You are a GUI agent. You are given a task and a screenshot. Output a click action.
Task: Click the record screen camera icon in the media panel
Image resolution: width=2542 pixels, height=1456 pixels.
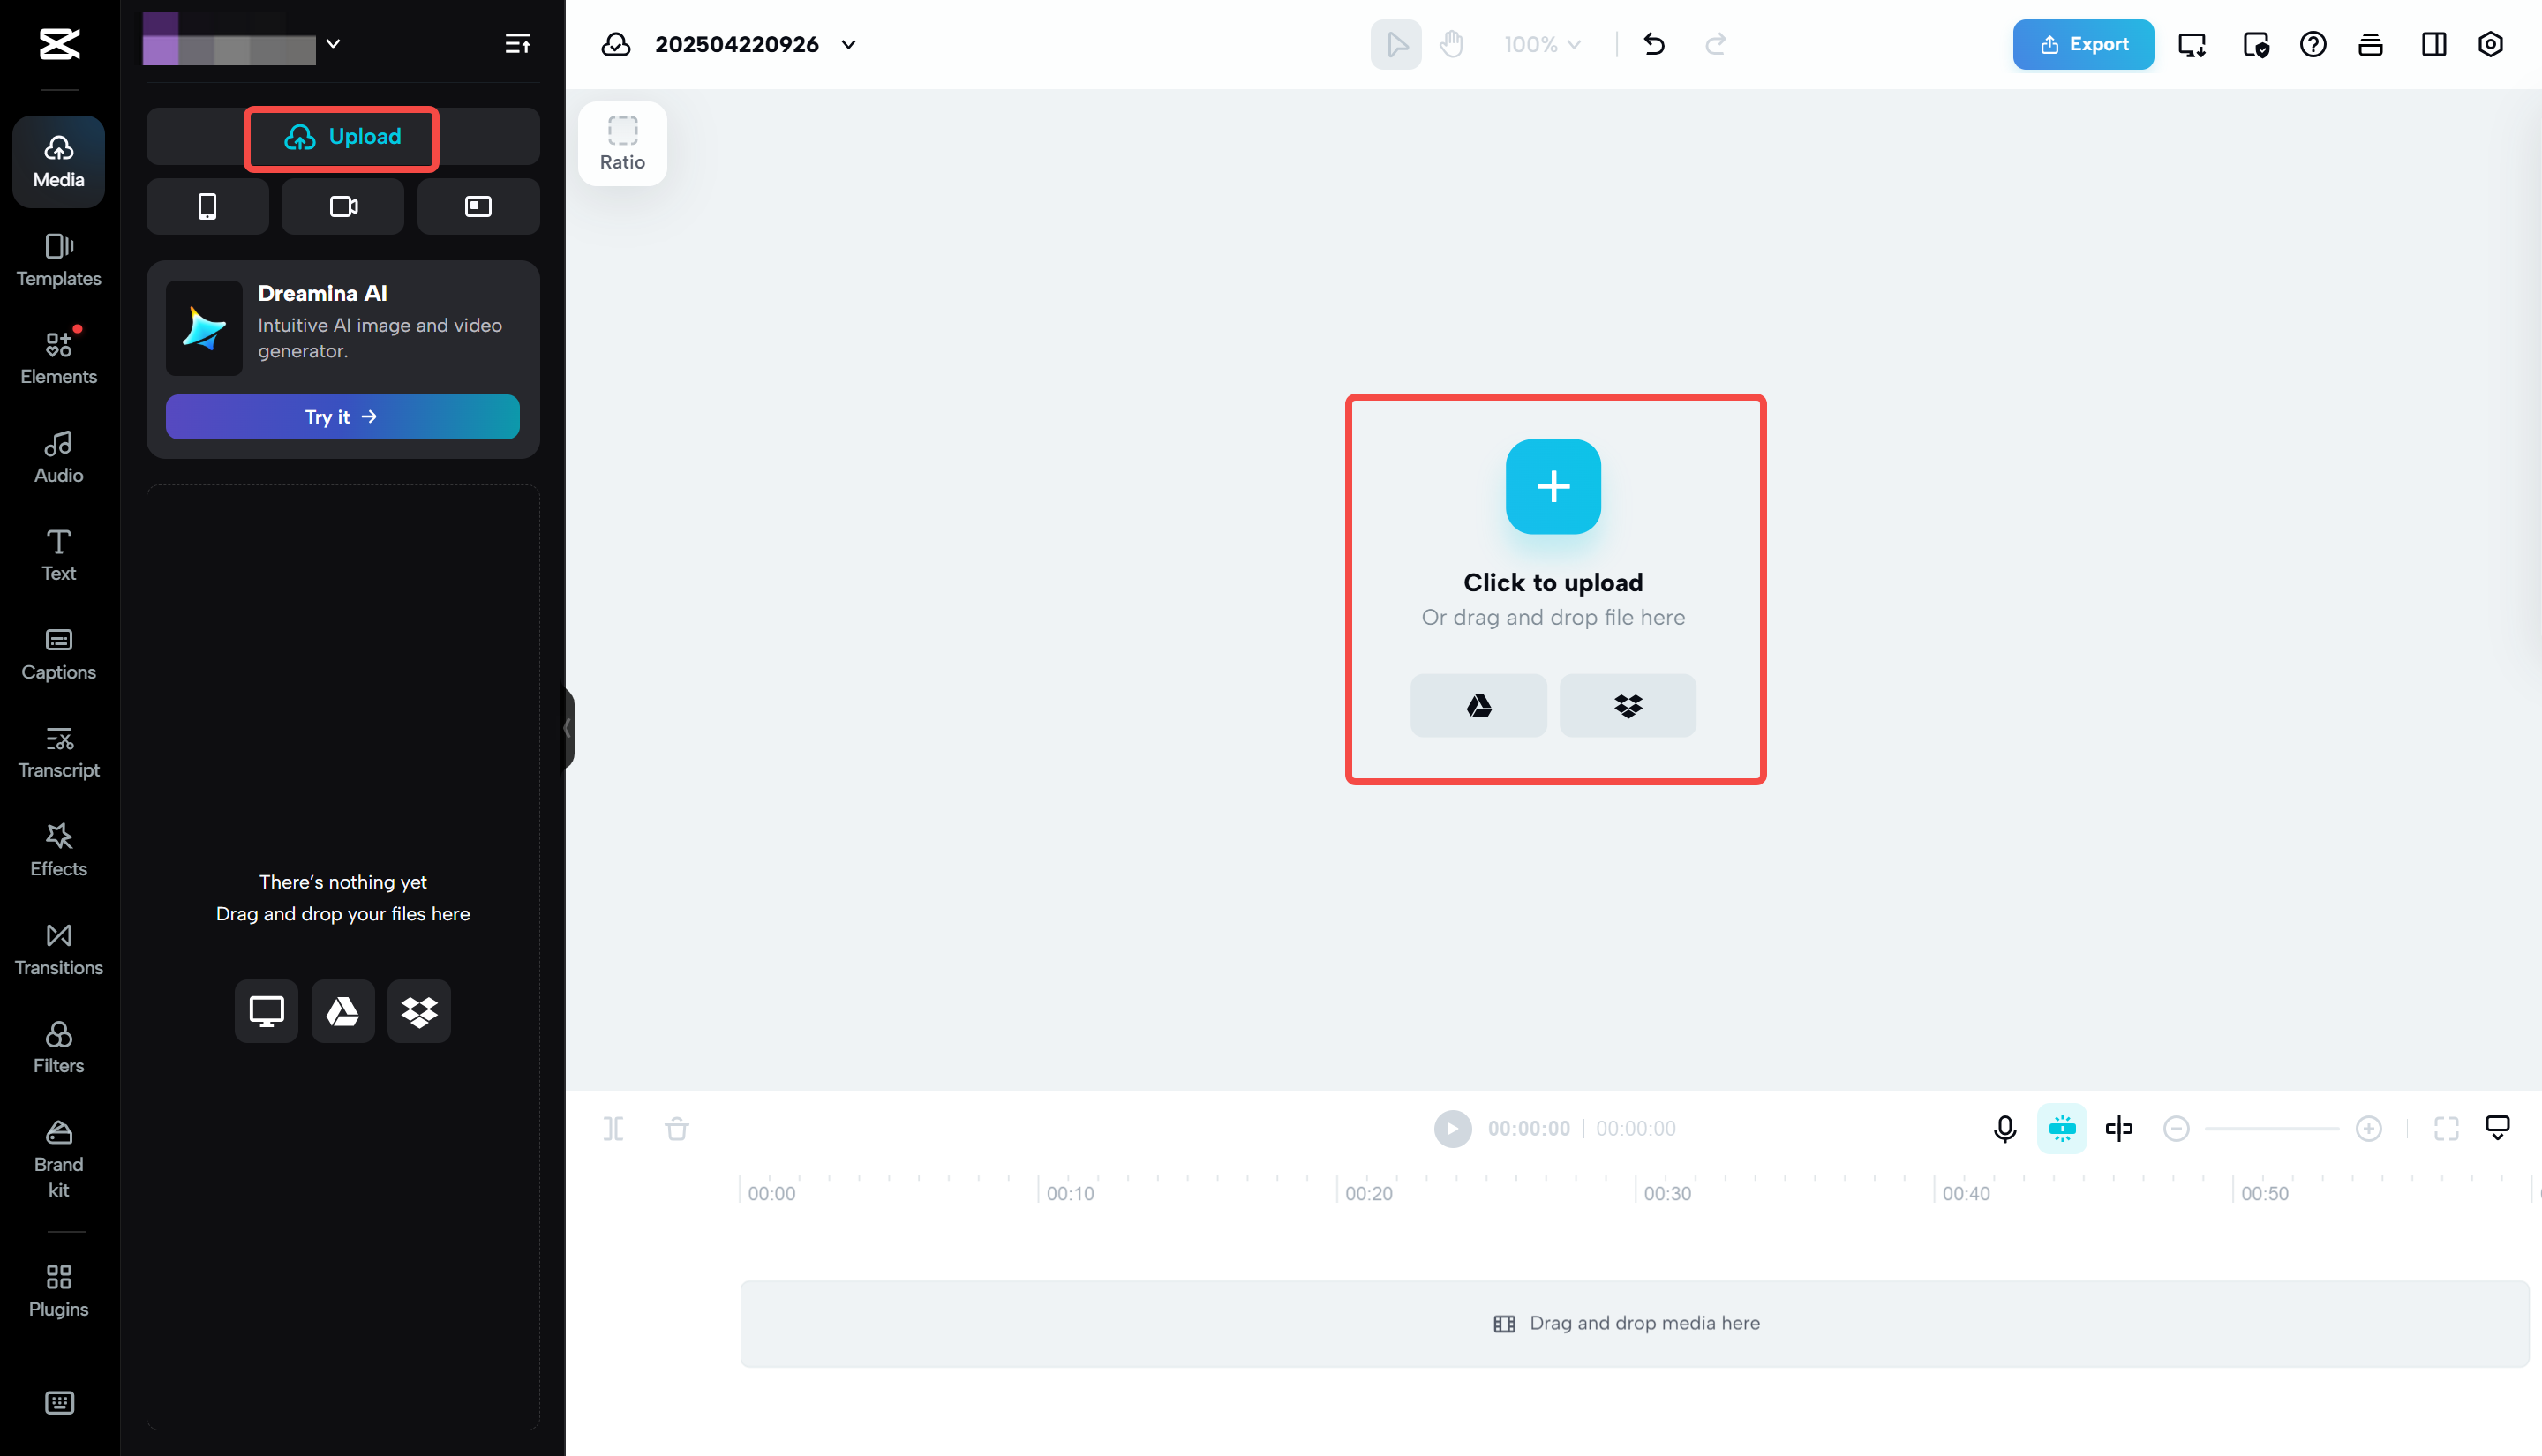pos(343,206)
